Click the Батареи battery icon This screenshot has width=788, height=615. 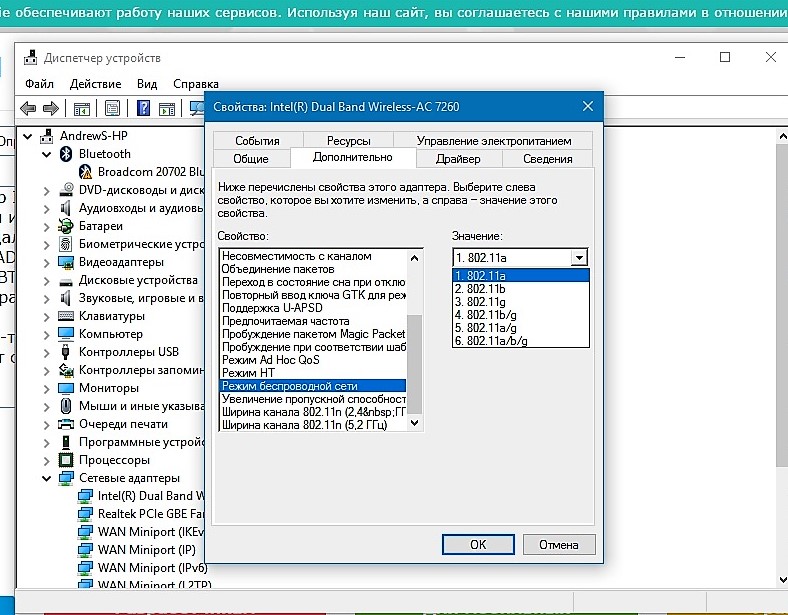click(66, 226)
